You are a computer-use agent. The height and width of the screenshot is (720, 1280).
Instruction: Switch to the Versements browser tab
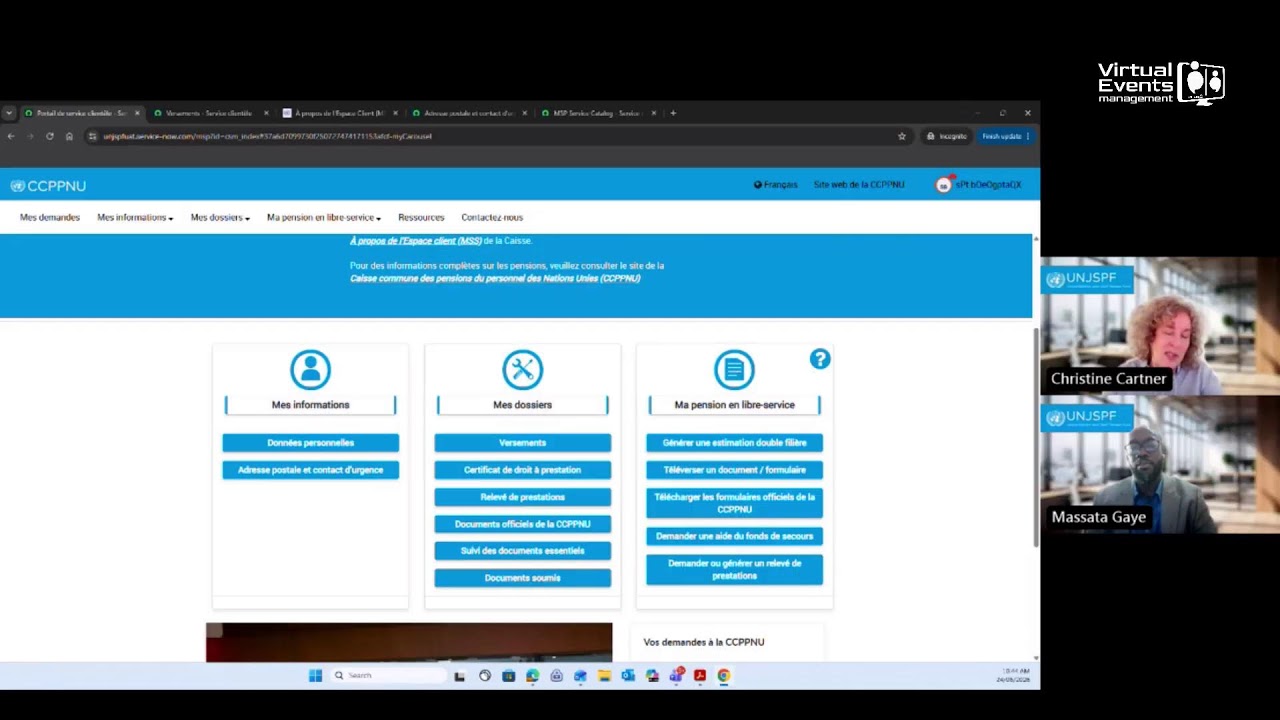pos(210,113)
